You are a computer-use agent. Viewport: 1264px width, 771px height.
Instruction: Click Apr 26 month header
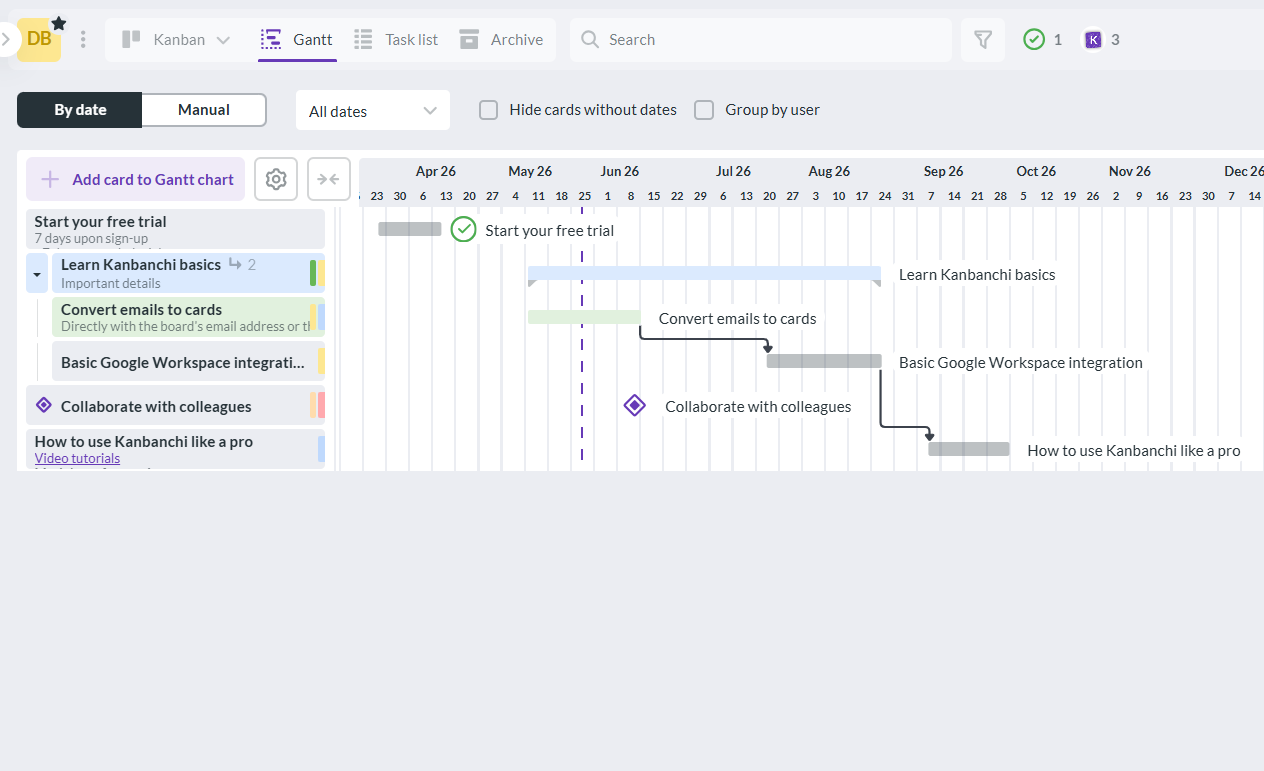click(x=436, y=171)
